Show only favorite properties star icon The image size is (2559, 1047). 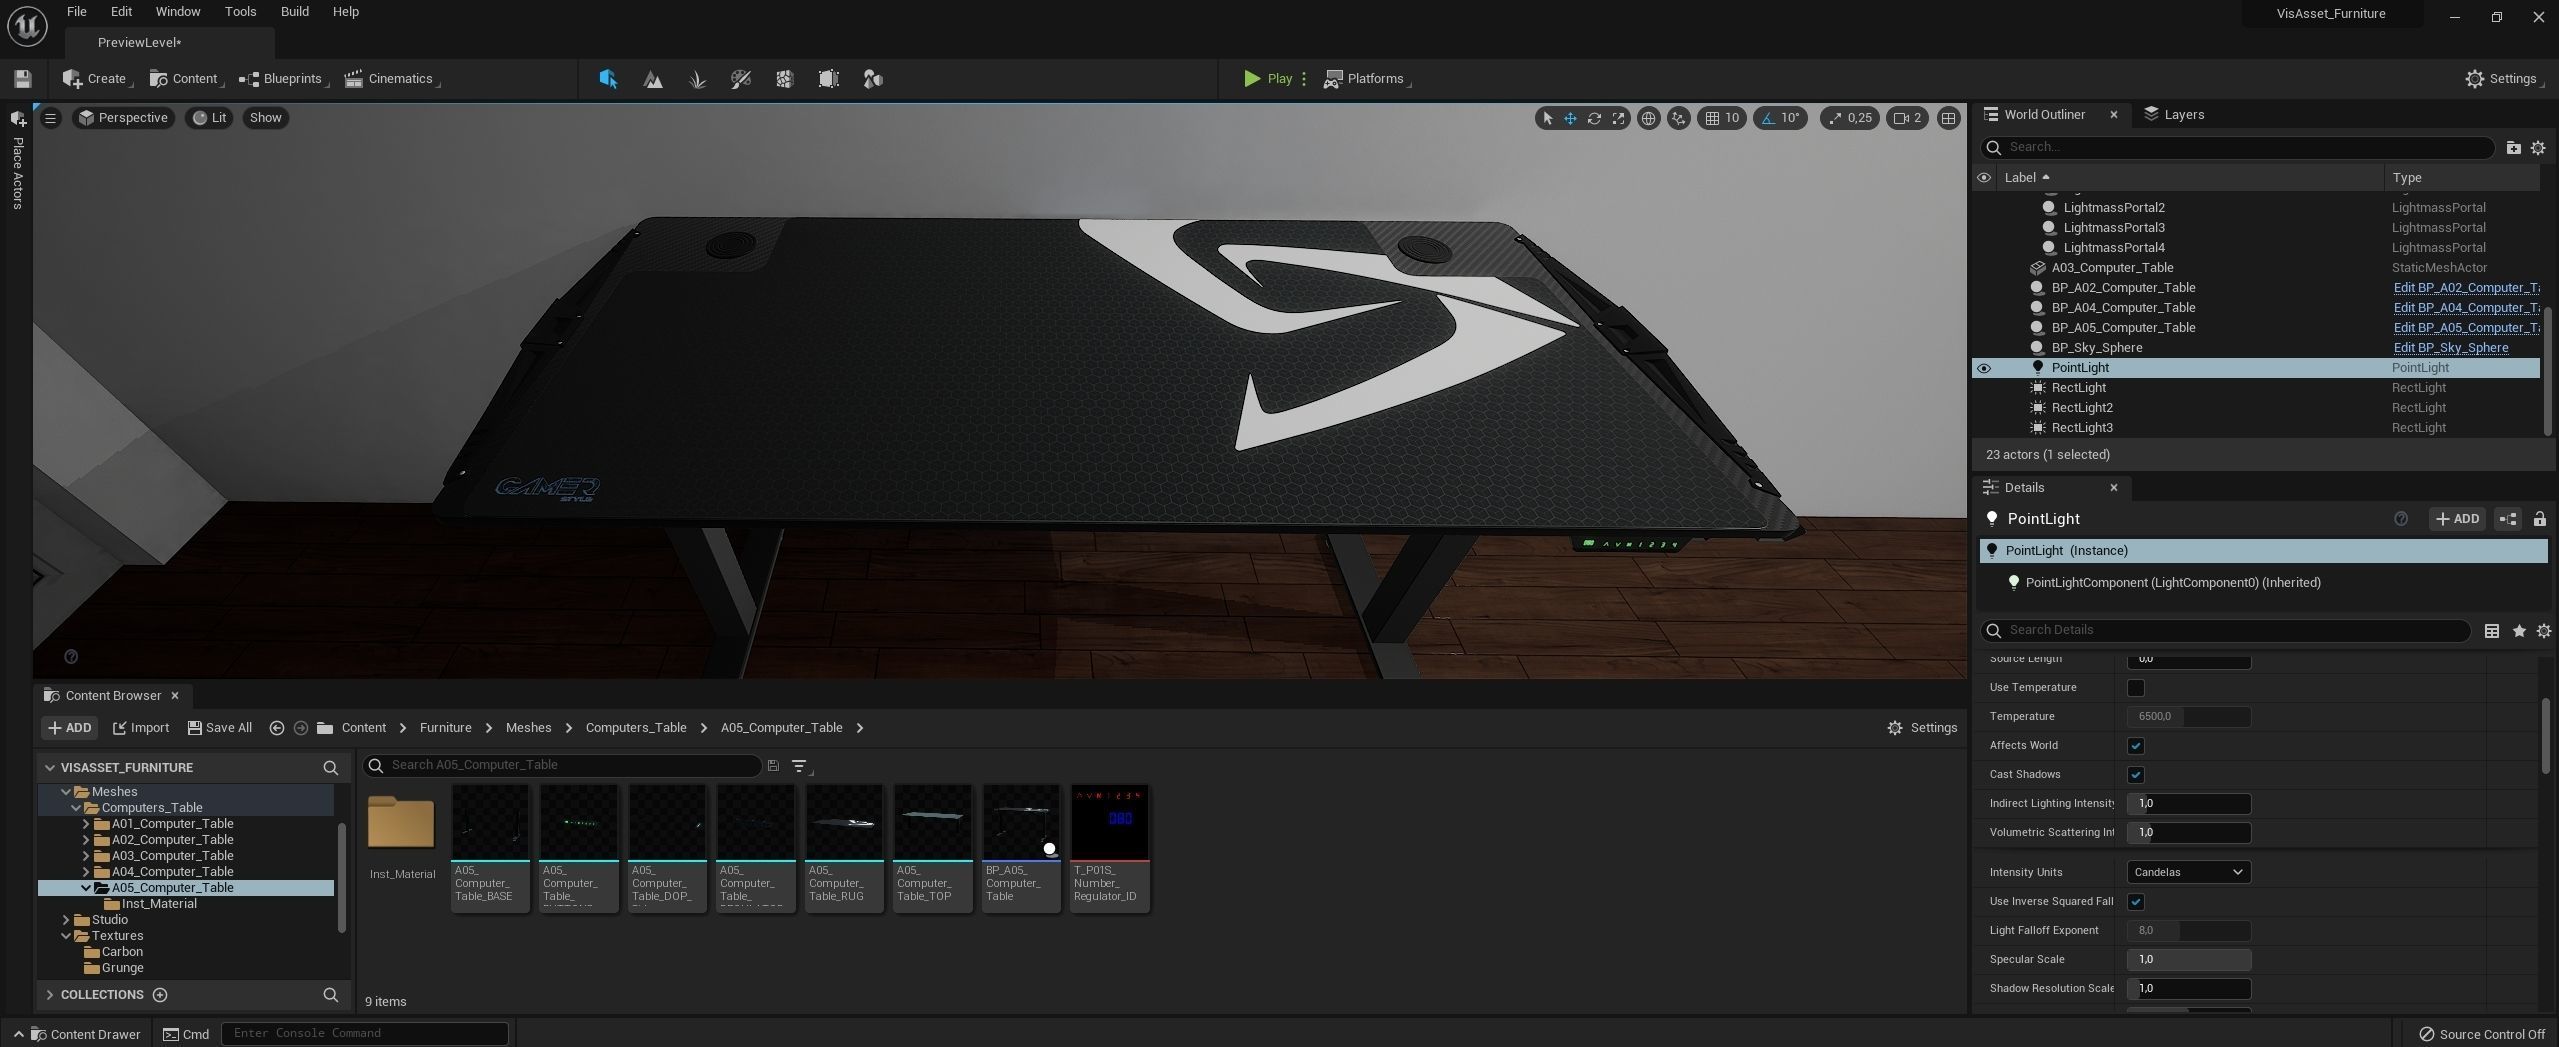point(2519,631)
